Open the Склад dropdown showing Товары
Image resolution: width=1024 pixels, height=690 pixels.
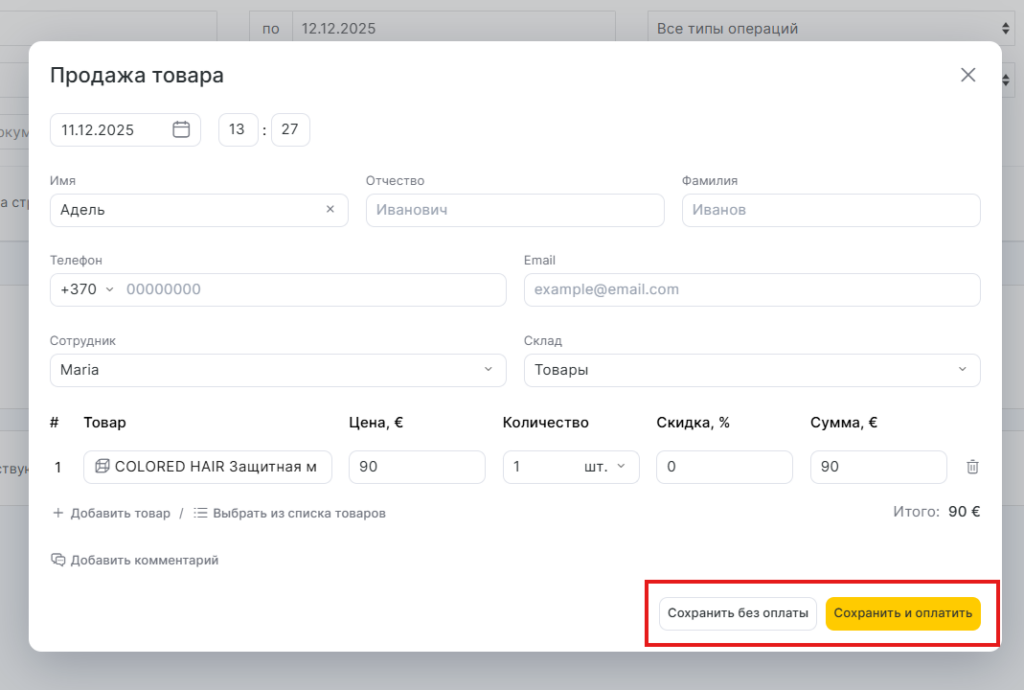751,370
